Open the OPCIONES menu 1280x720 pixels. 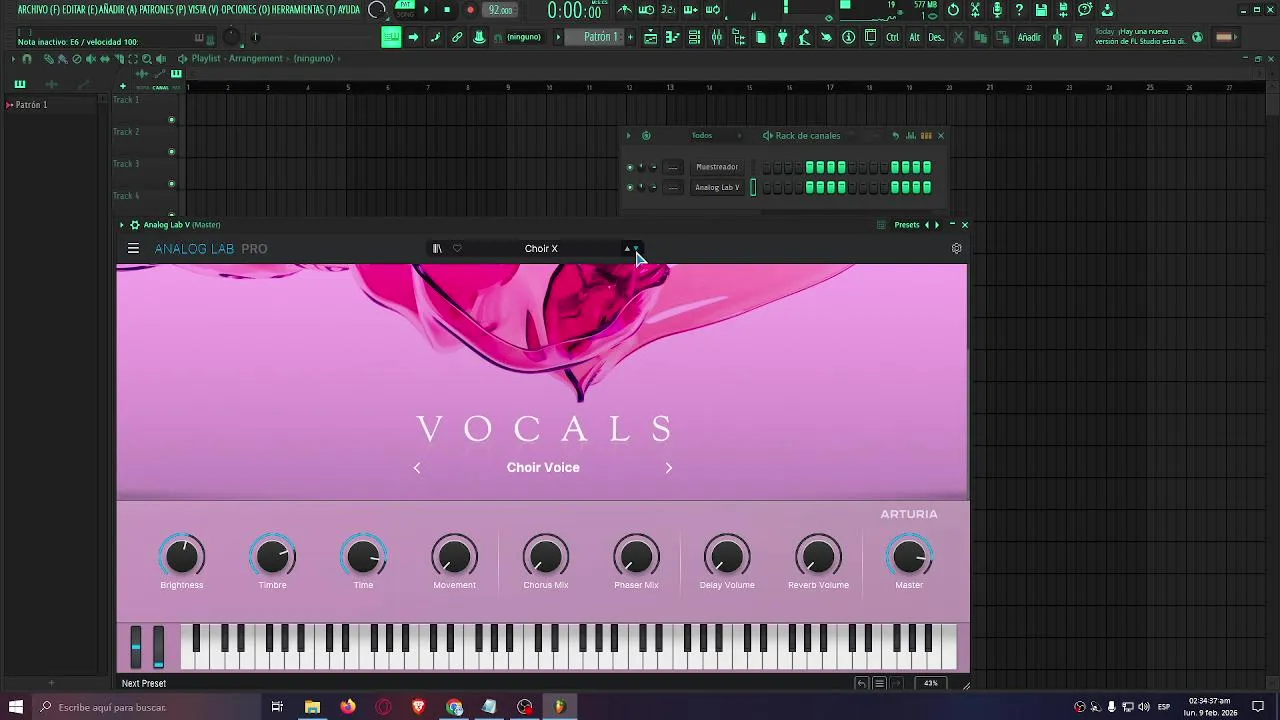(245, 10)
